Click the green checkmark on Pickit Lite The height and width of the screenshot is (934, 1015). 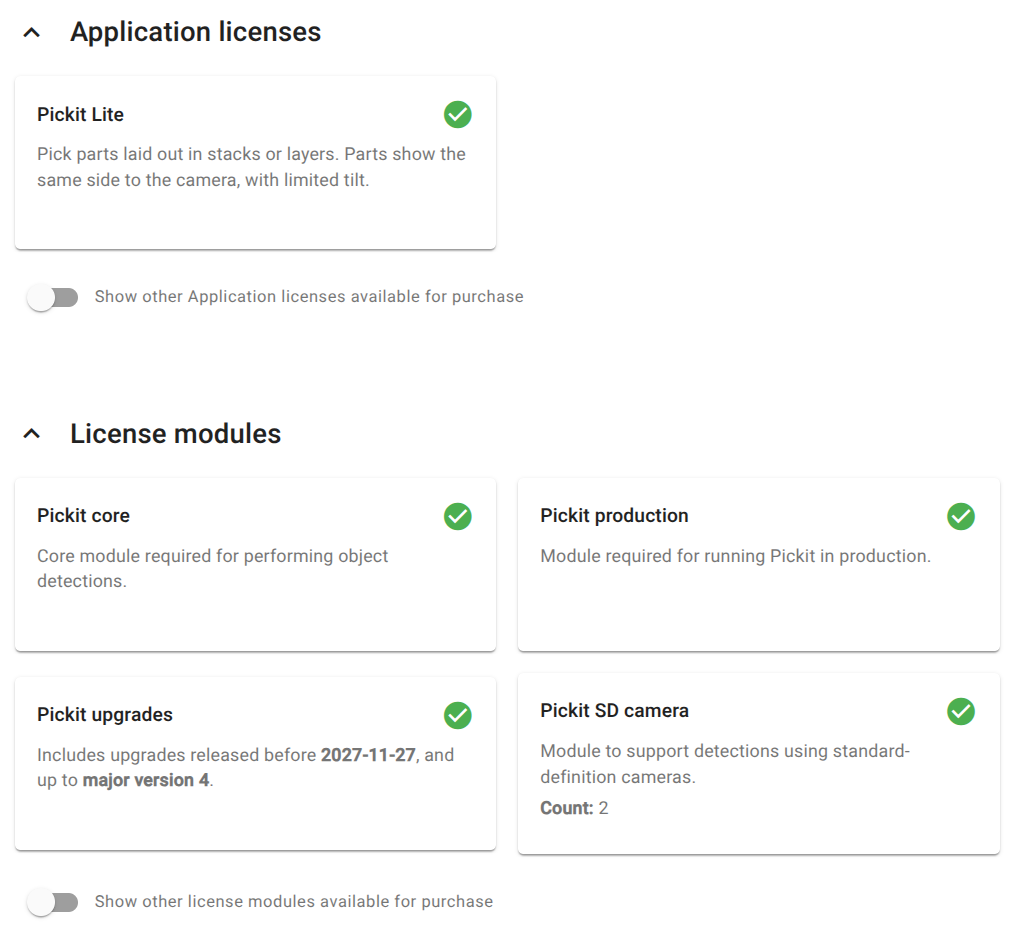(x=457, y=115)
